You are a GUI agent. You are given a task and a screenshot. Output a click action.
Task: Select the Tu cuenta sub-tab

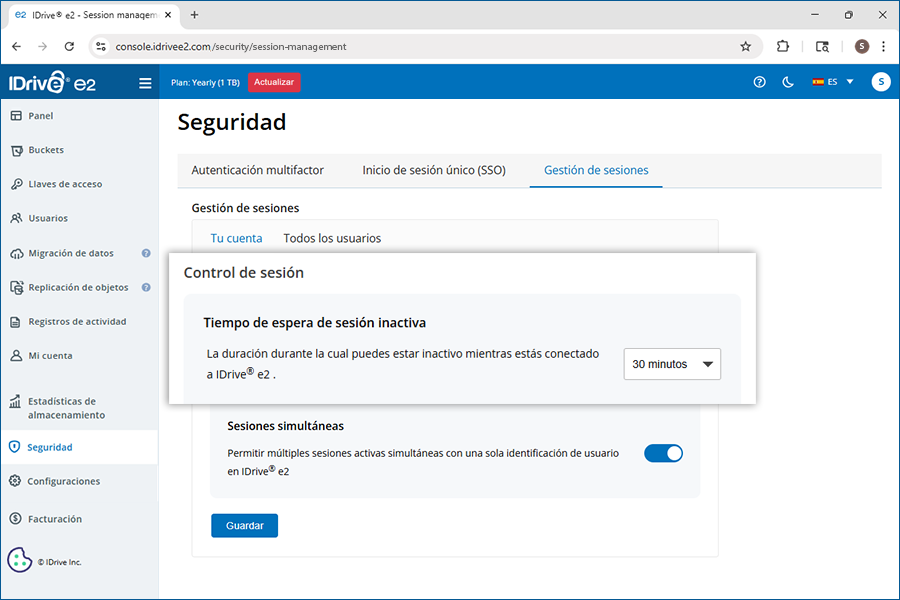coord(236,238)
